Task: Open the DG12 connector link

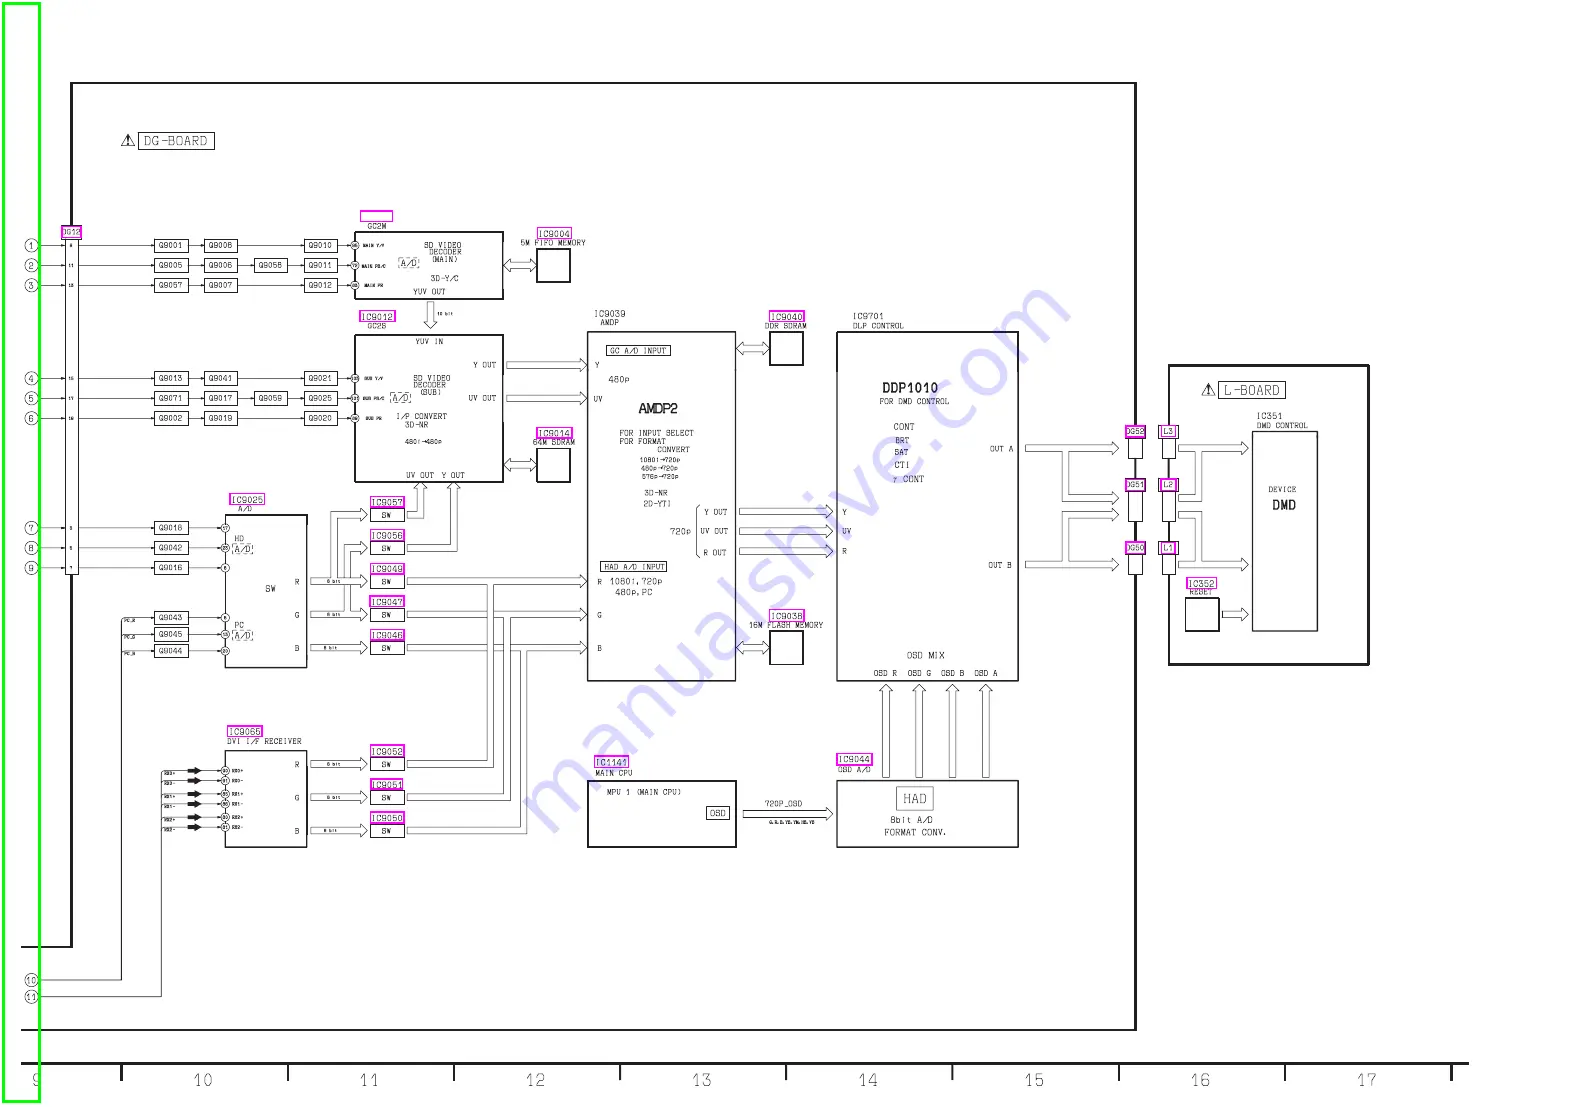Action: (x=71, y=232)
